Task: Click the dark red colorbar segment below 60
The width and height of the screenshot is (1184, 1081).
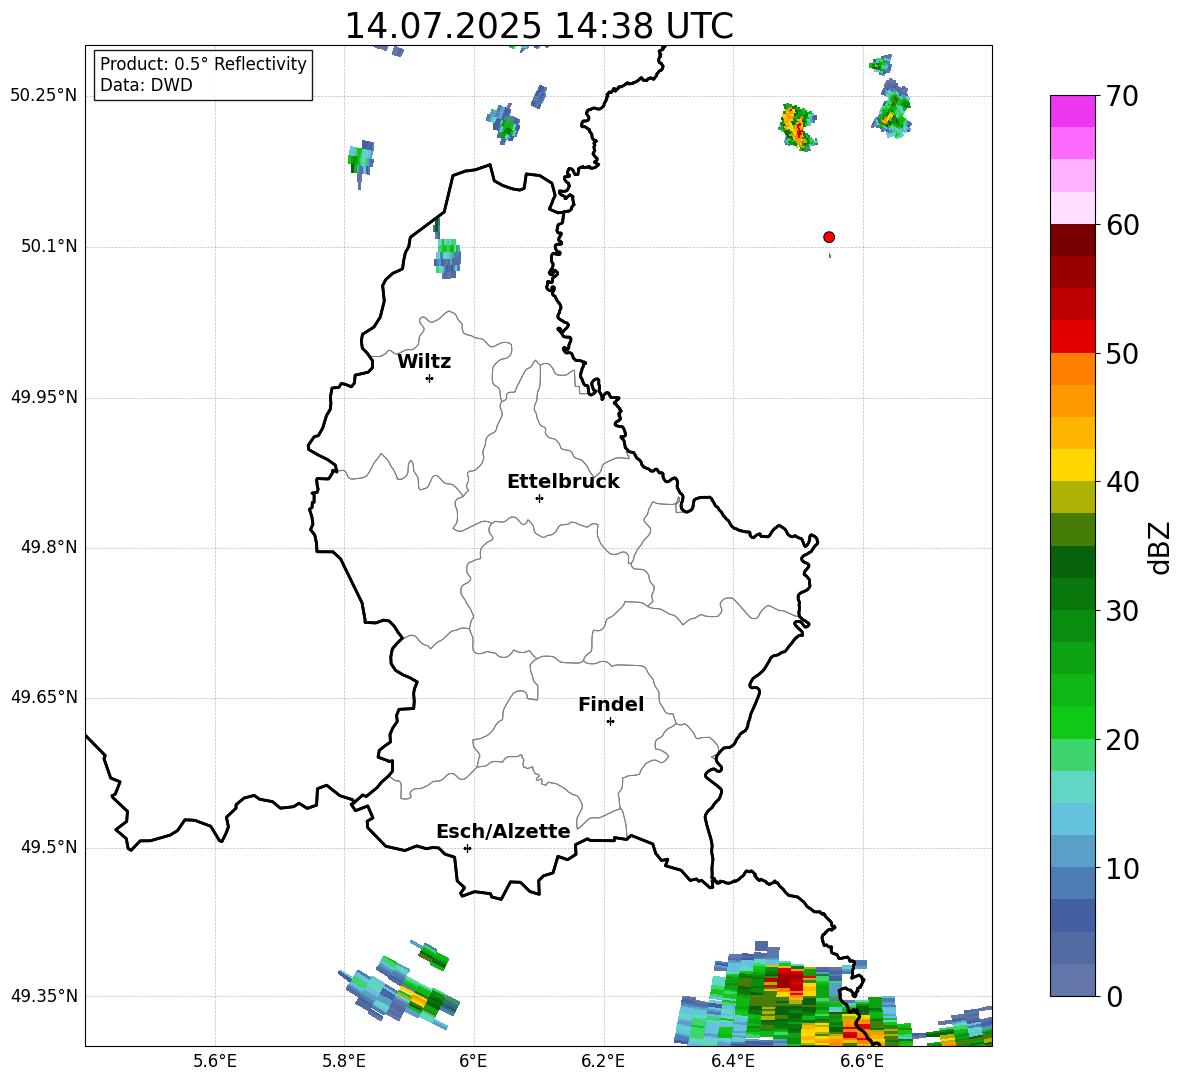Action: [1073, 240]
